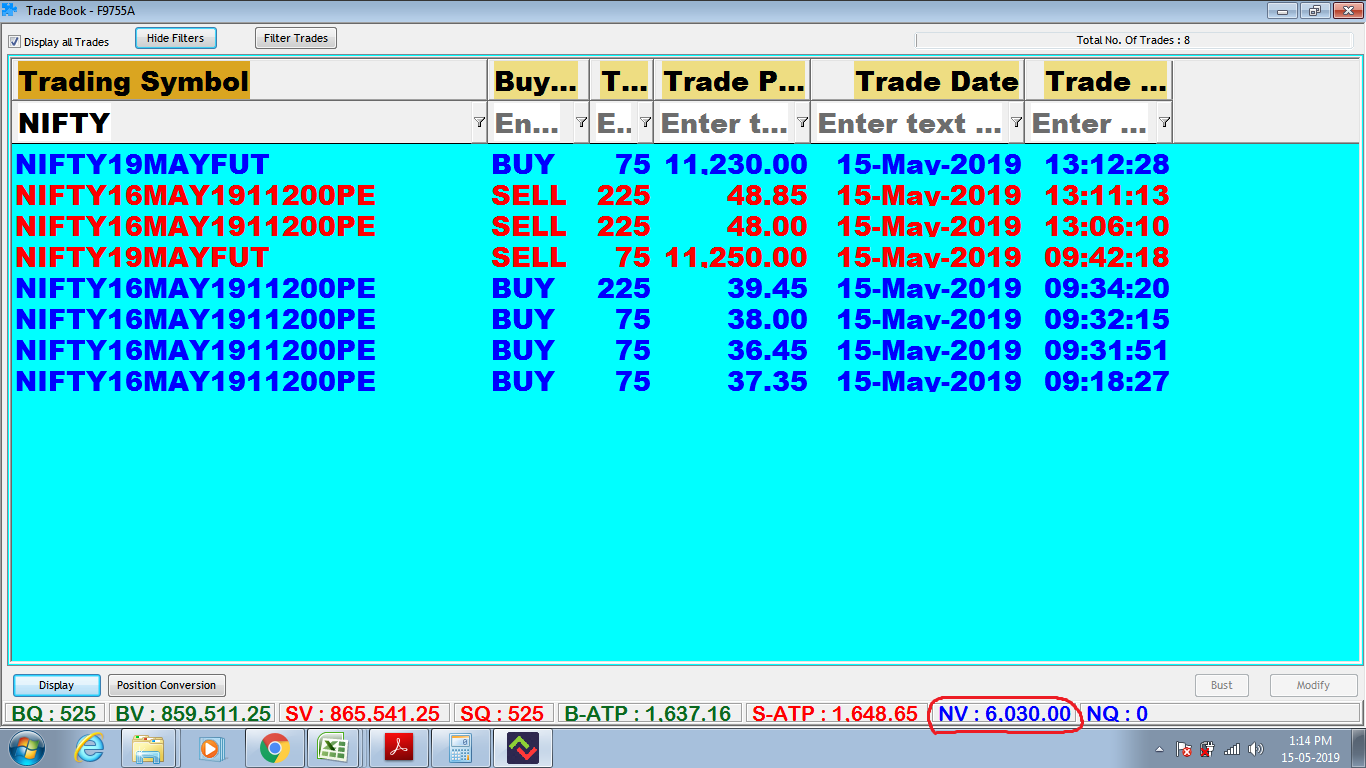Click NQ : 0 status entry
The image size is (1366, 768).
tap(1117, 714)
